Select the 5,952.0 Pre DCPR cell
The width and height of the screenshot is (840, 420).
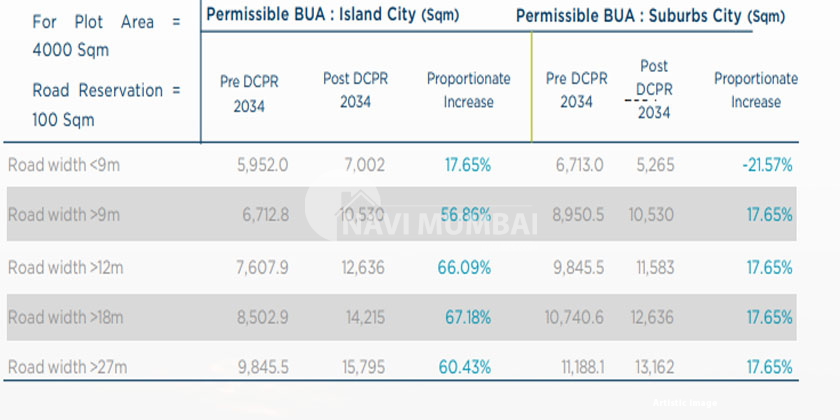tap(264, 165)
